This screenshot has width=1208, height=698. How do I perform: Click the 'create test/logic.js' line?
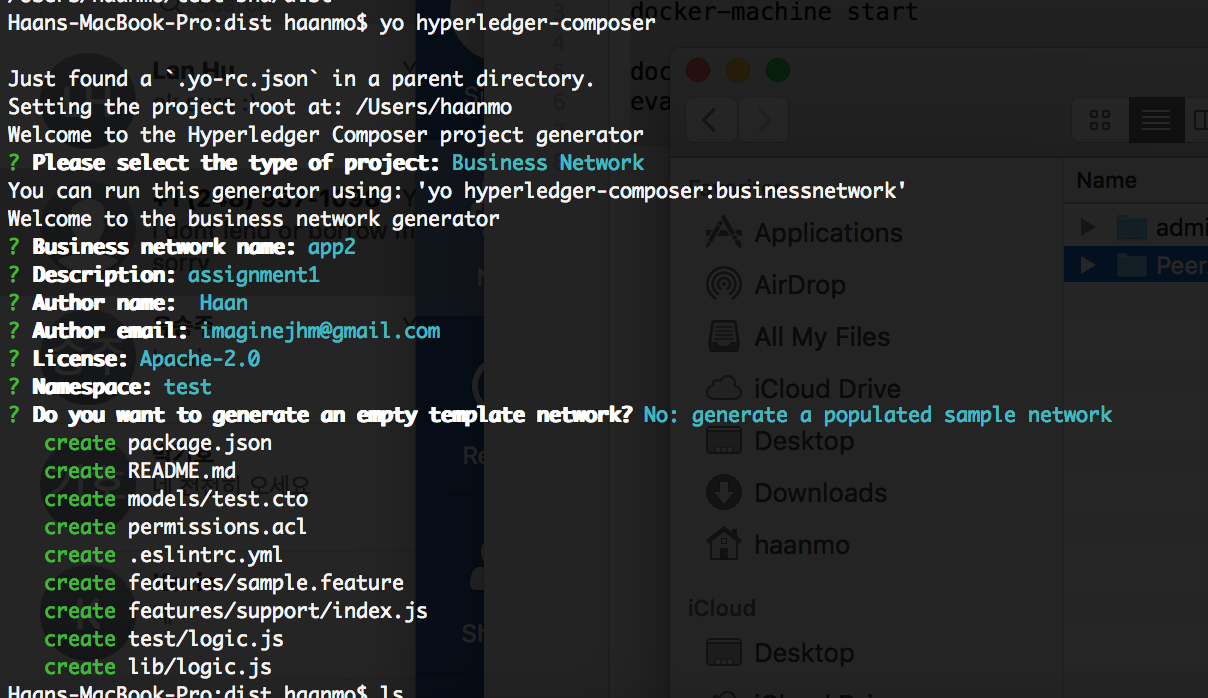click(x=164, y=638)
